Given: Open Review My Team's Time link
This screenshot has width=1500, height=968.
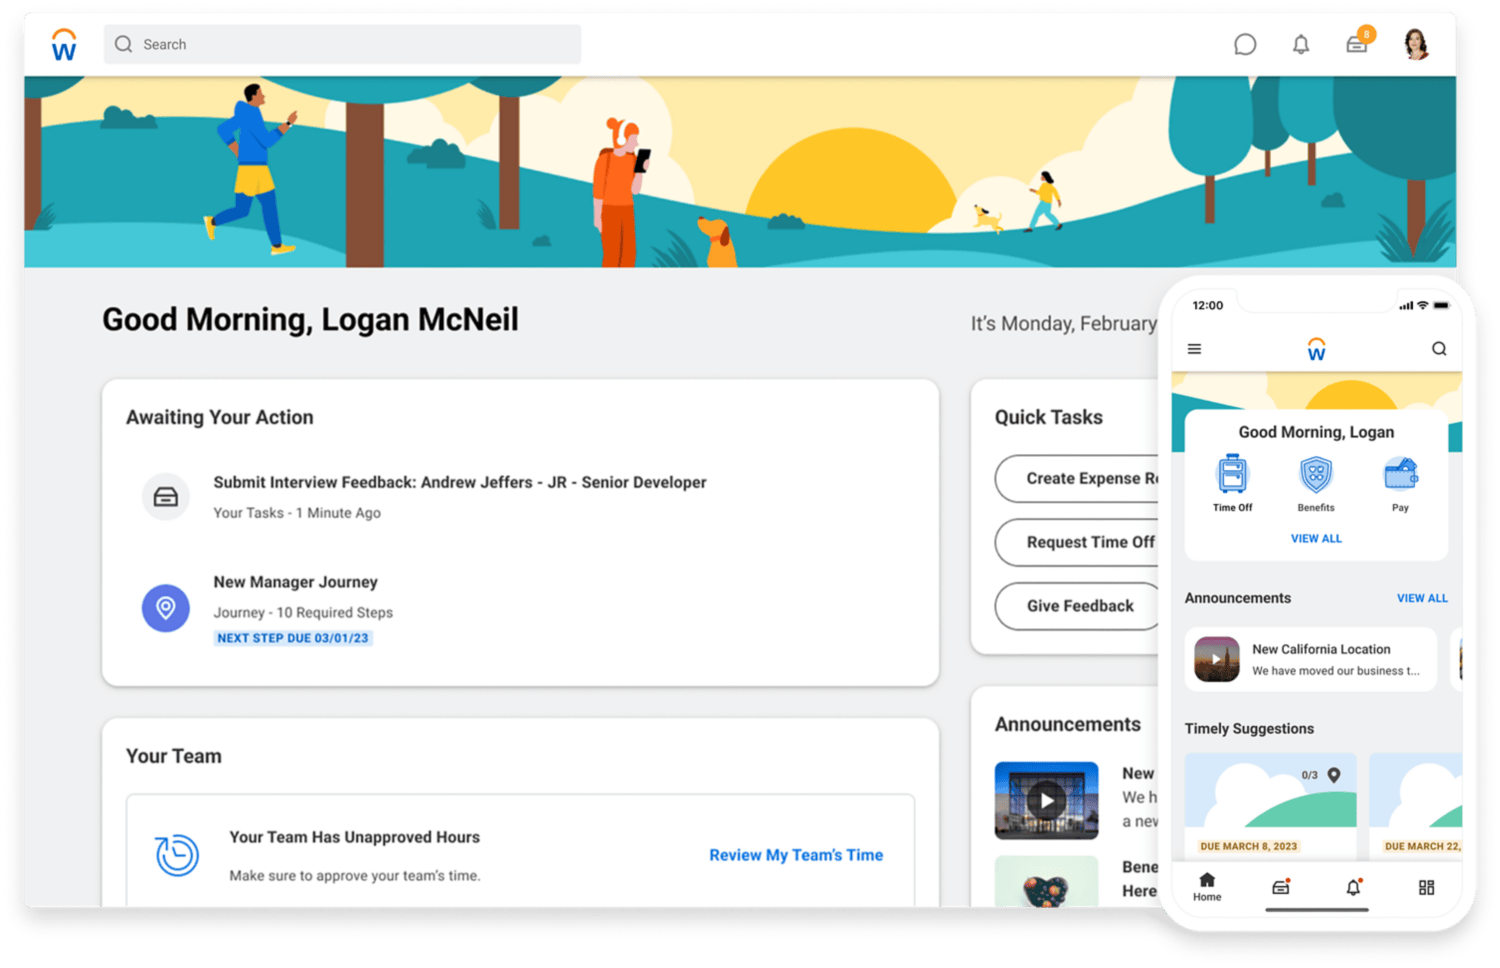Looking at the screenshot, I should (795, 855).
